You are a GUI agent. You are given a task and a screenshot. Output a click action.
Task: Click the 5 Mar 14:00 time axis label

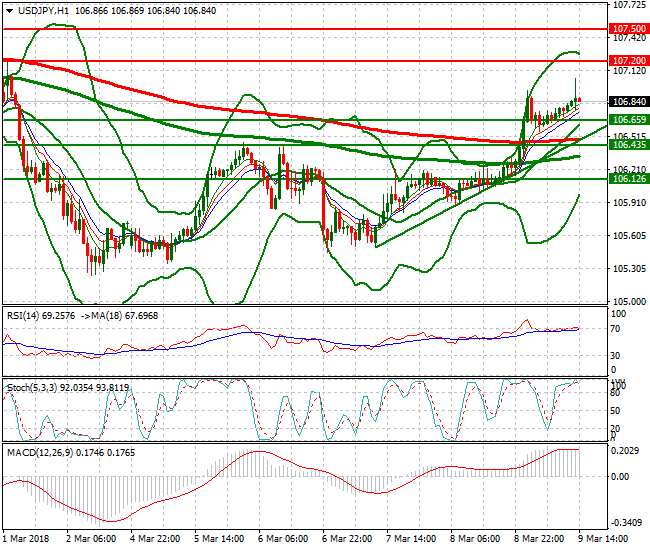pos(220,538)
